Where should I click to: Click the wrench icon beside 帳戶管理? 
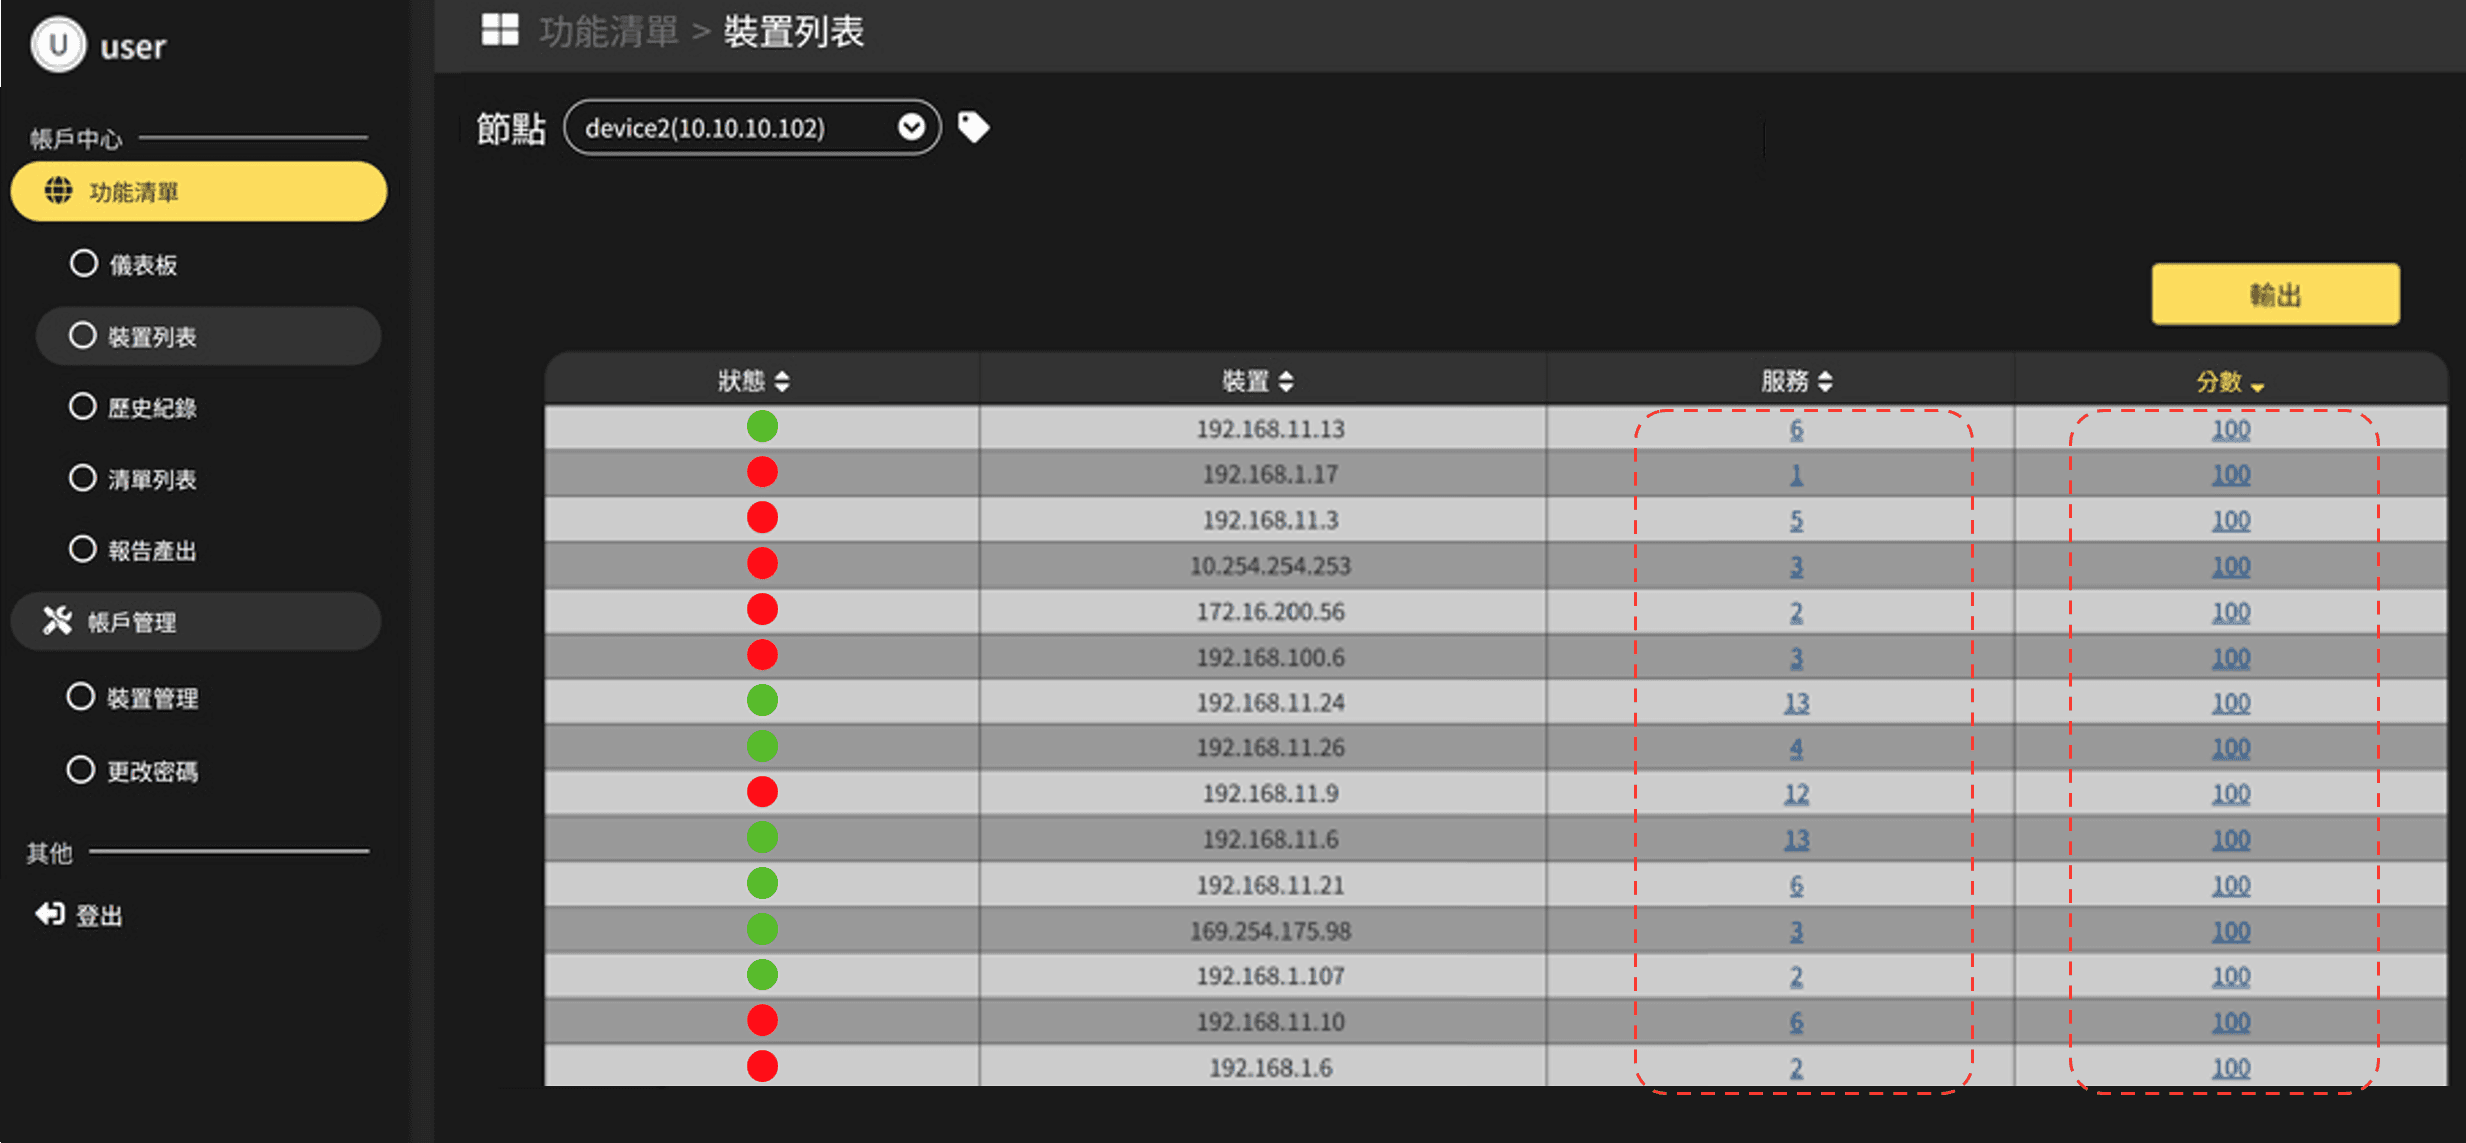coord(55,620)
